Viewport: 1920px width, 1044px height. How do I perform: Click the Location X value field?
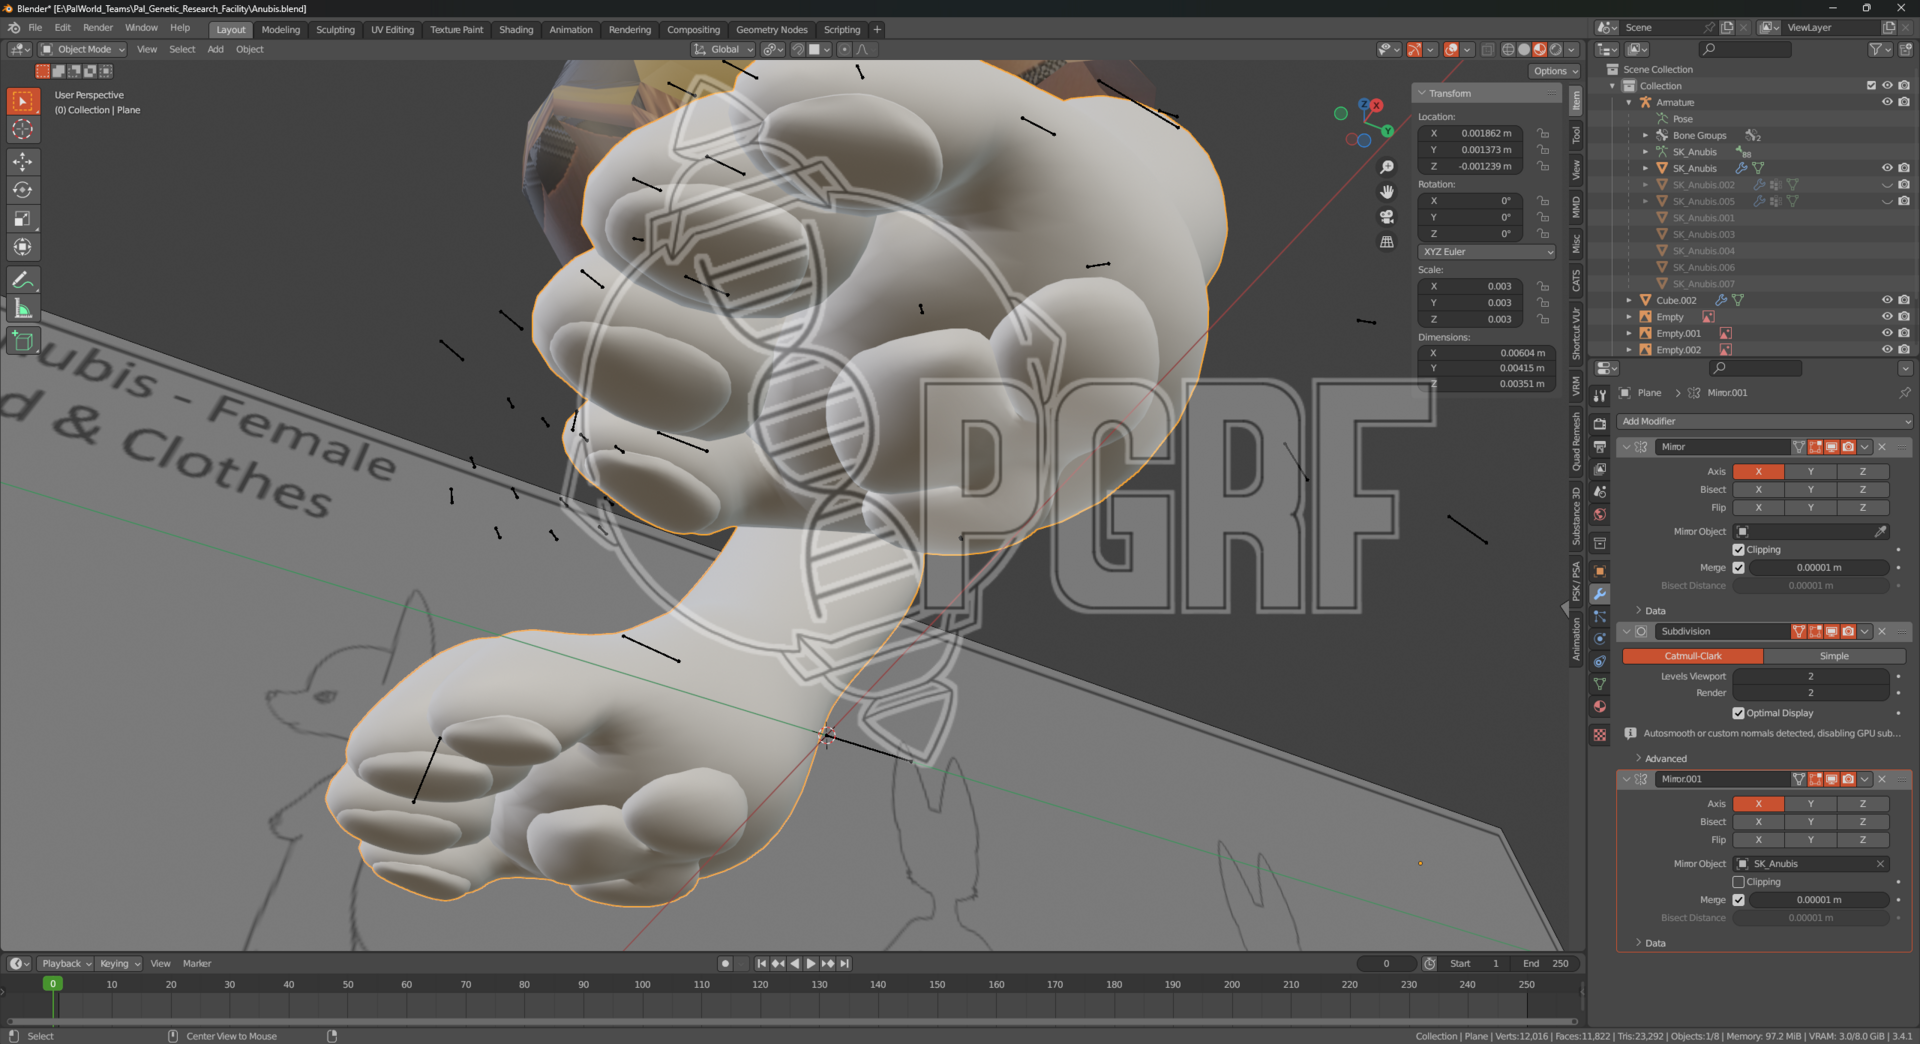(x=1470, y=134)
